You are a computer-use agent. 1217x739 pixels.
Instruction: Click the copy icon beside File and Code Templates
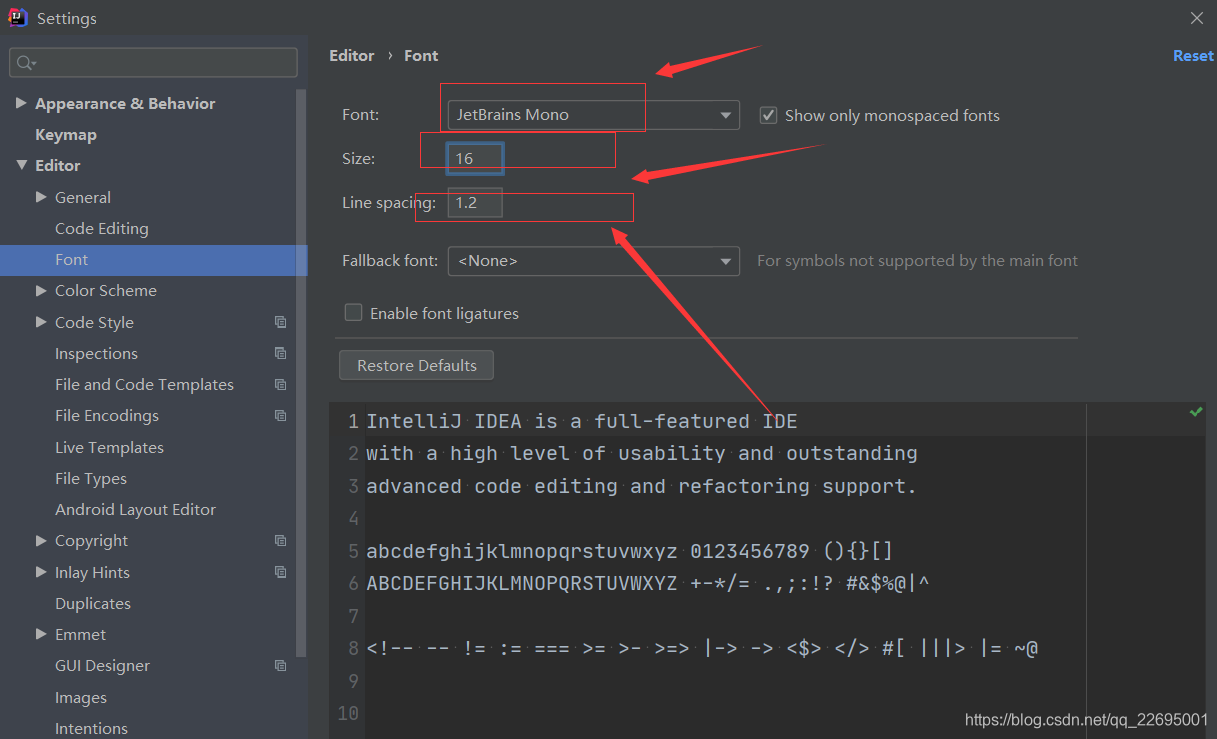click(x=280, y=384)
